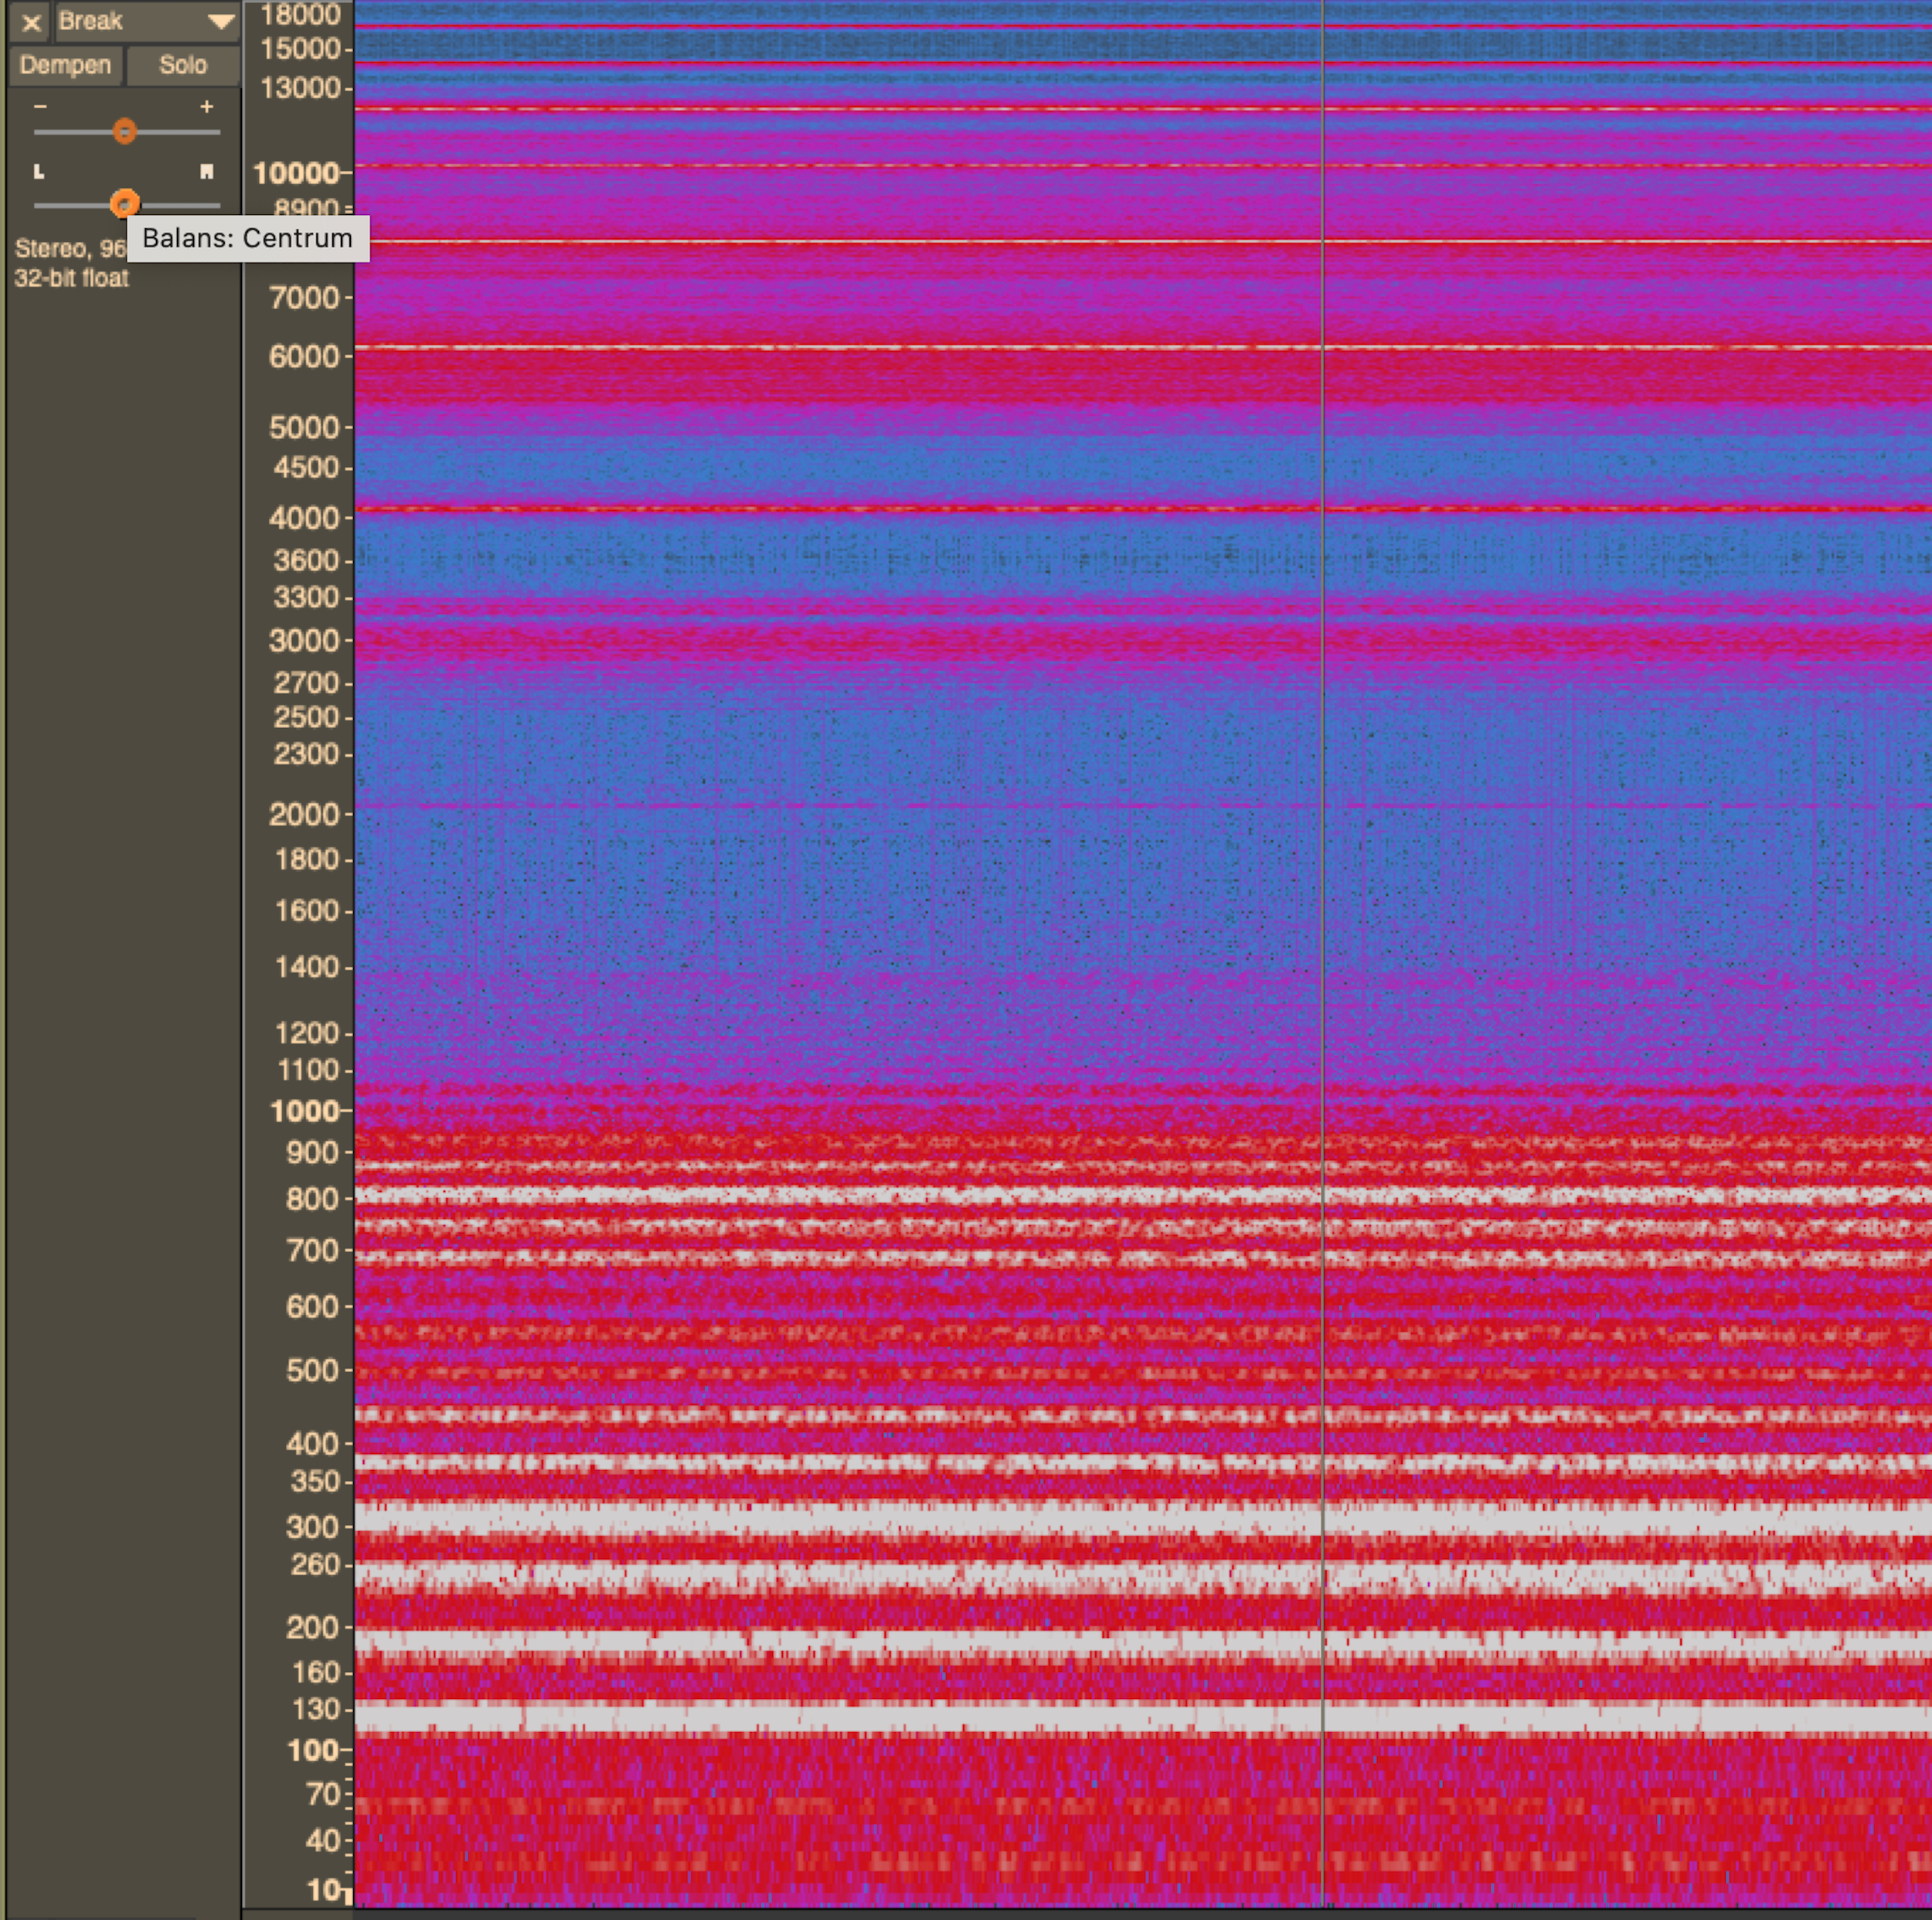The image size is (1932, 1920).
Task: Click the 32-bit float track info text
Action: click(71, 278)
